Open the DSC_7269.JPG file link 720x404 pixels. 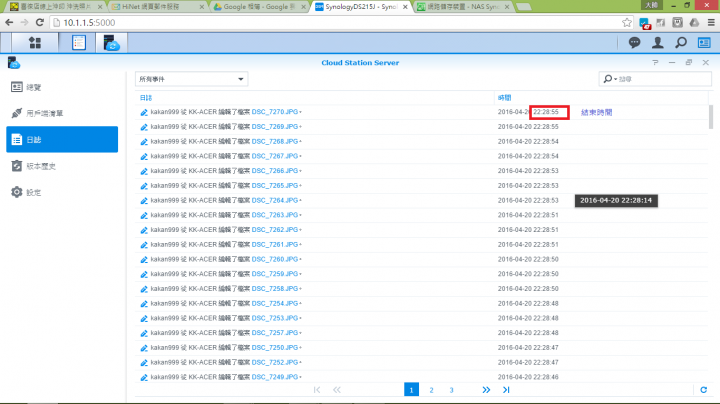275,127
